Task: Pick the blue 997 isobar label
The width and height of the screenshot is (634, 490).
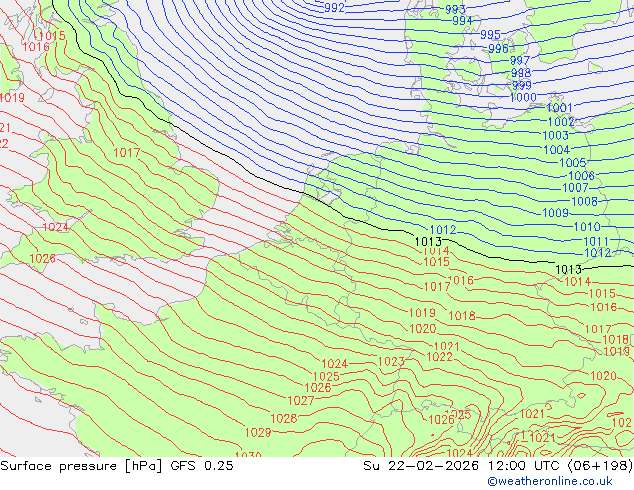Action: point(520,61)
